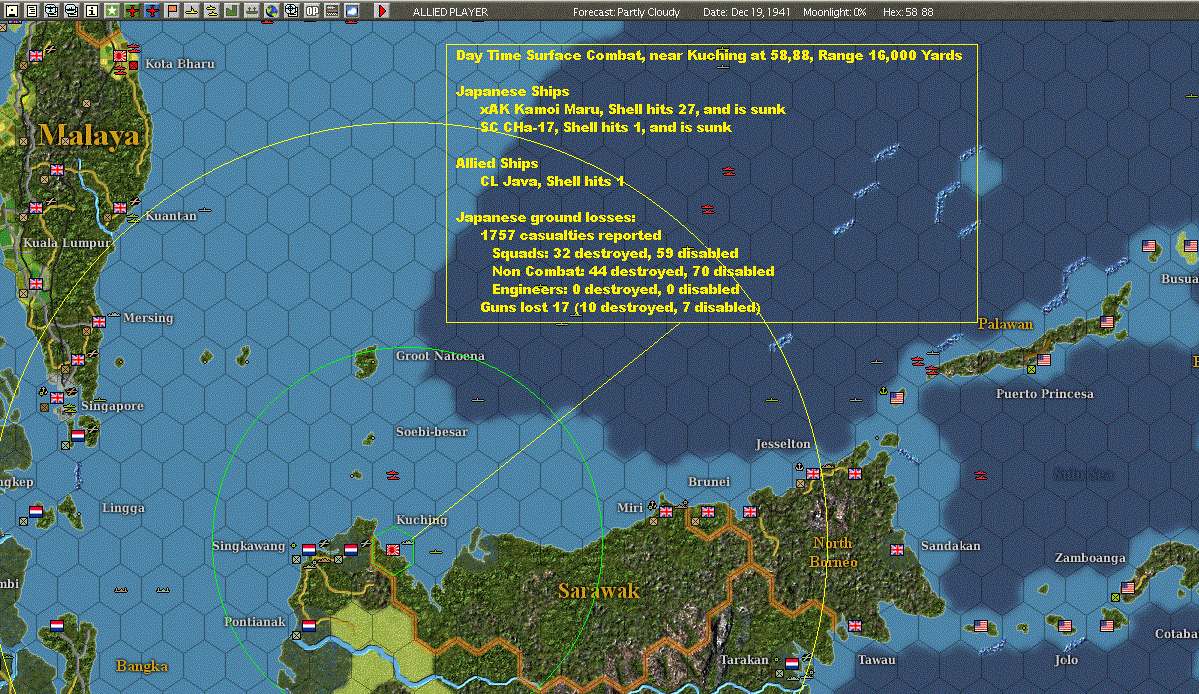
Task: Click the Groot Natoena island label
Action: click(440, 355)
